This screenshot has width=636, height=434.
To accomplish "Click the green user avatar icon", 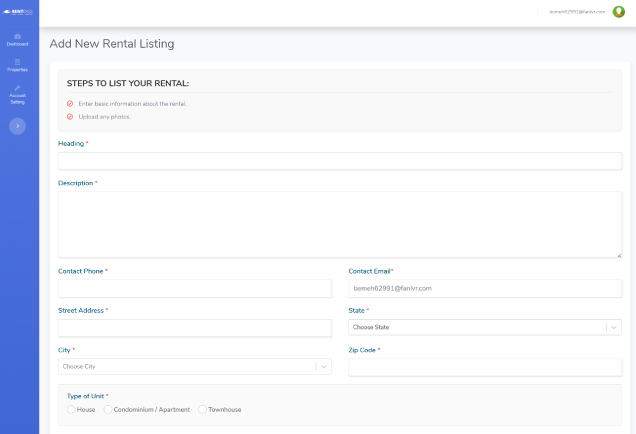I will [x=618, y=12].
